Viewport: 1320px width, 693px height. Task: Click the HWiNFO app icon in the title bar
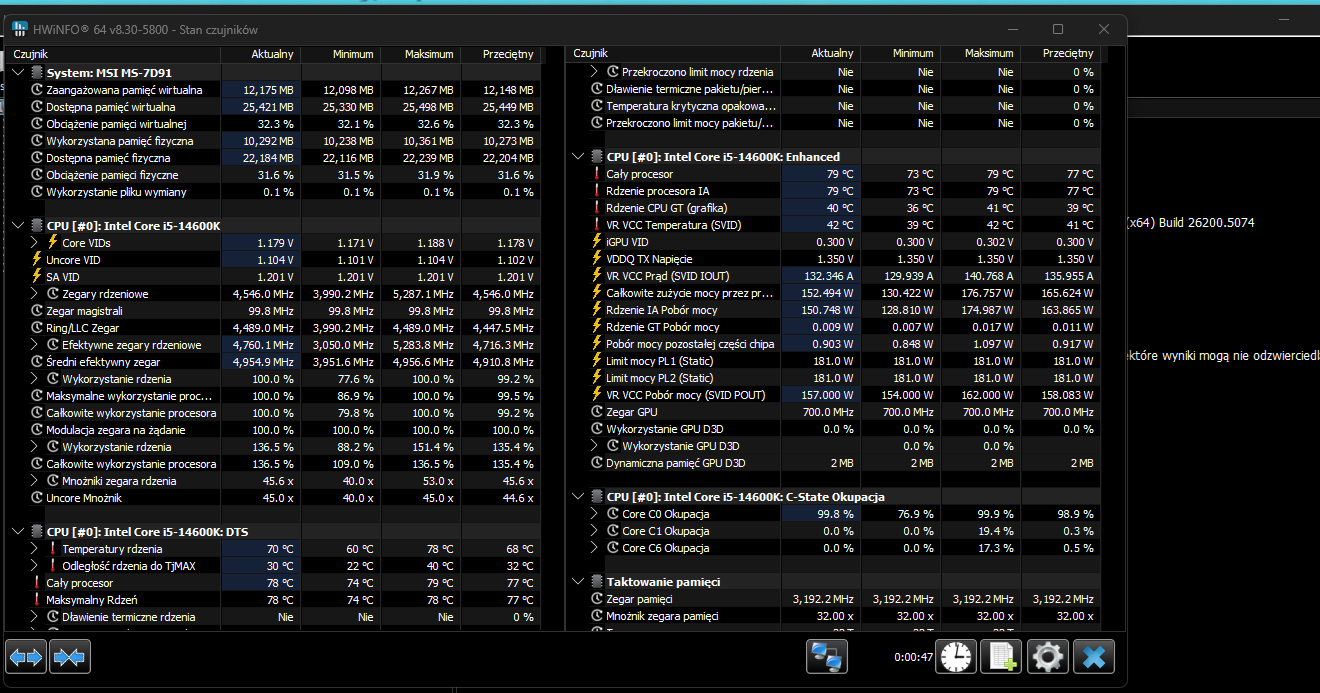click(20, 29)
